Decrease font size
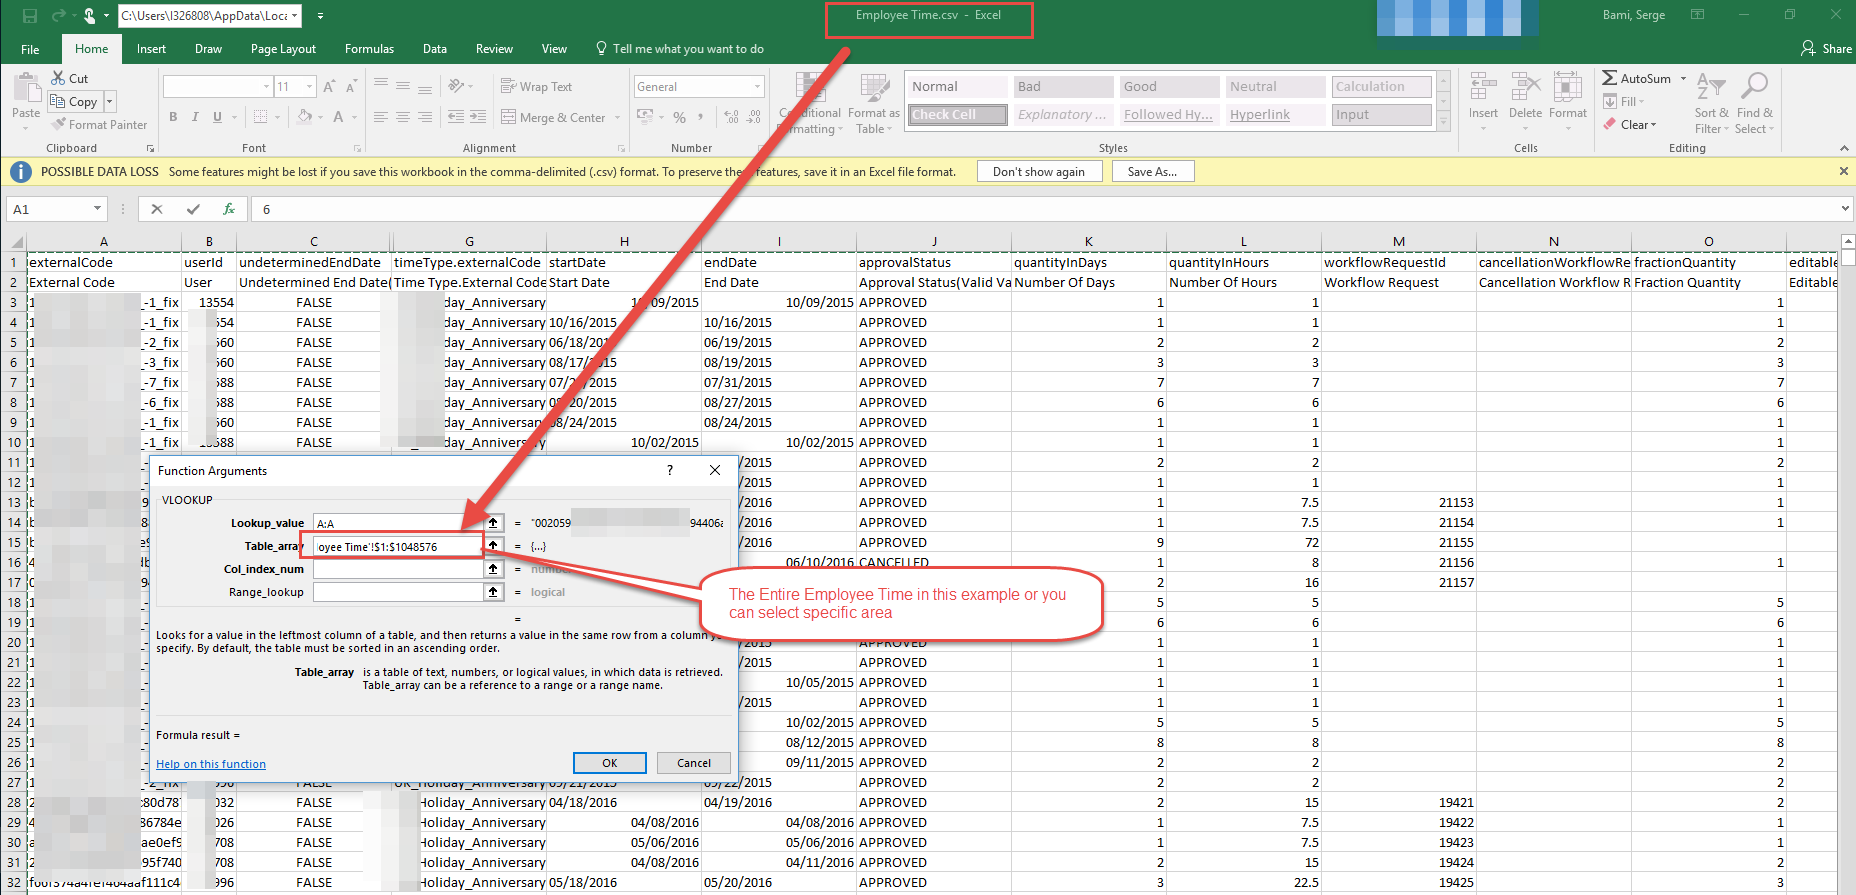 (x=351, y=87)
